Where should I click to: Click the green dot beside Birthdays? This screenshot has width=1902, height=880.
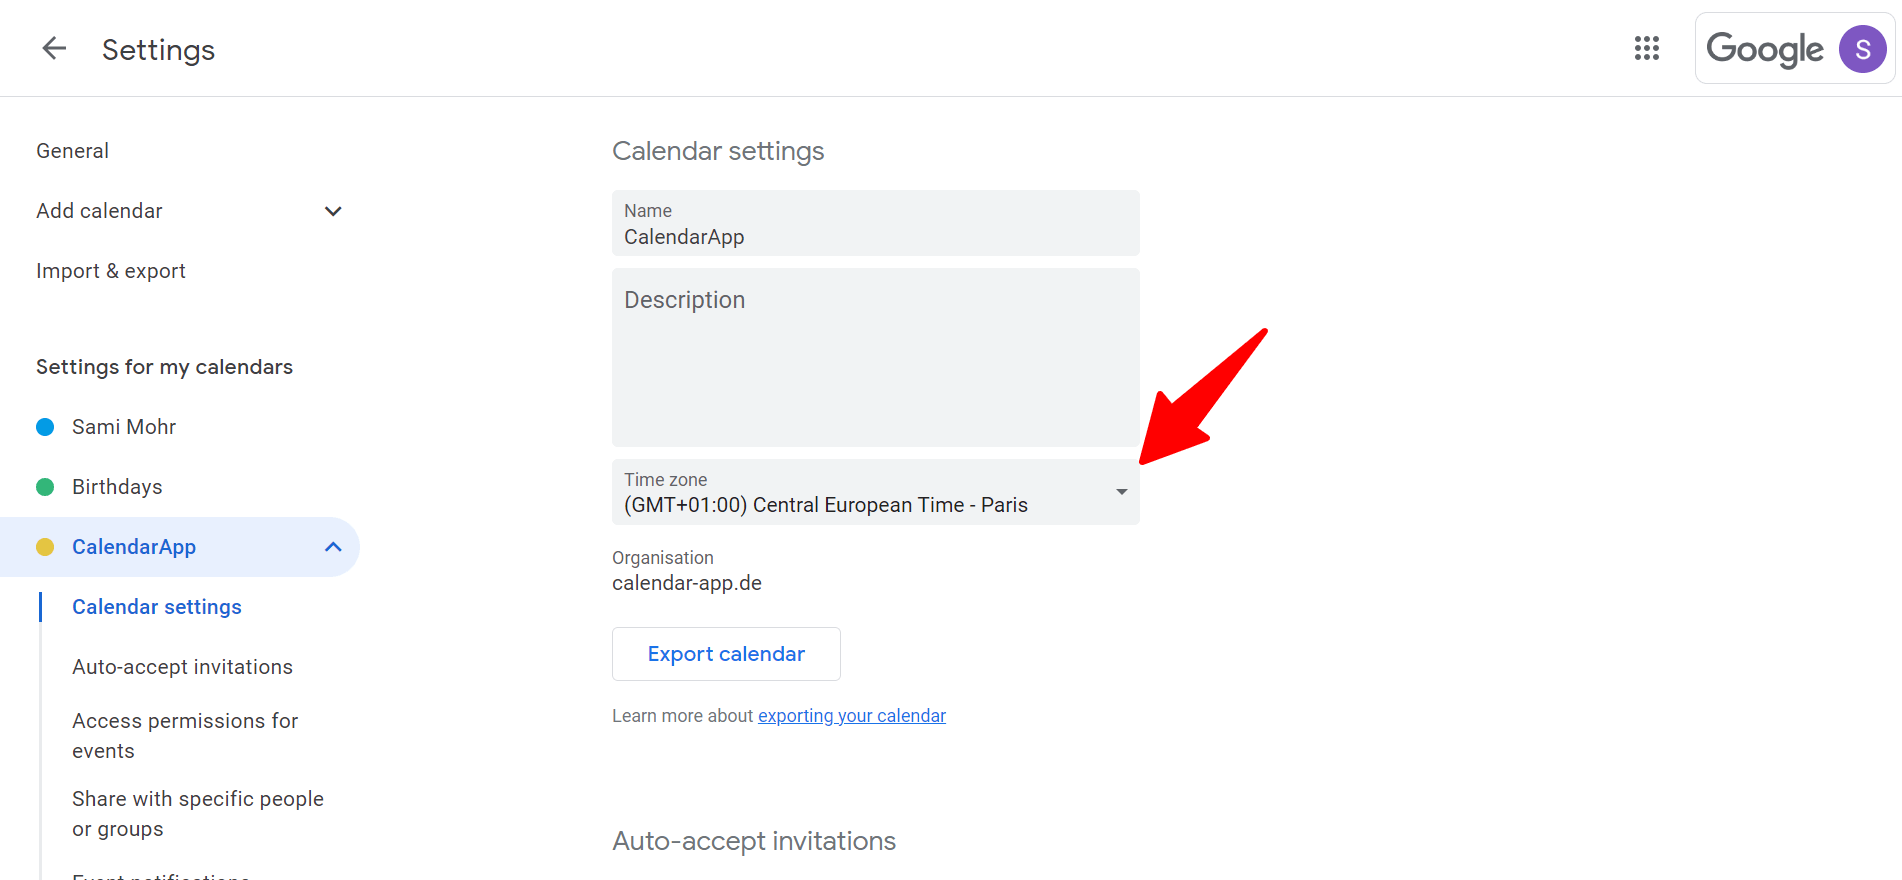click(x=45, y=486)
